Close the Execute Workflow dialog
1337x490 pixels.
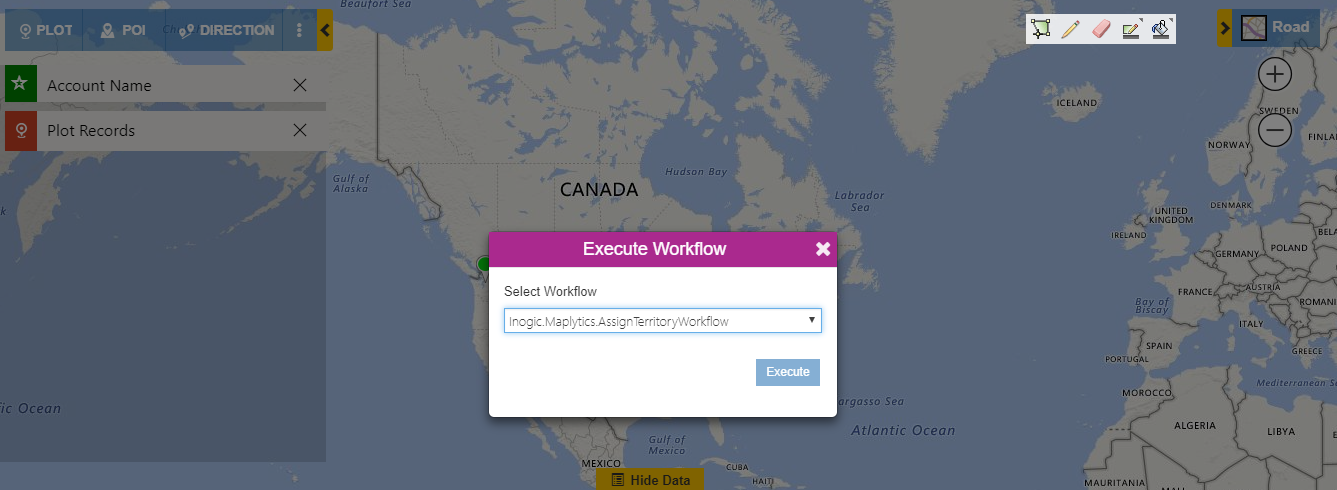point(823,249)
